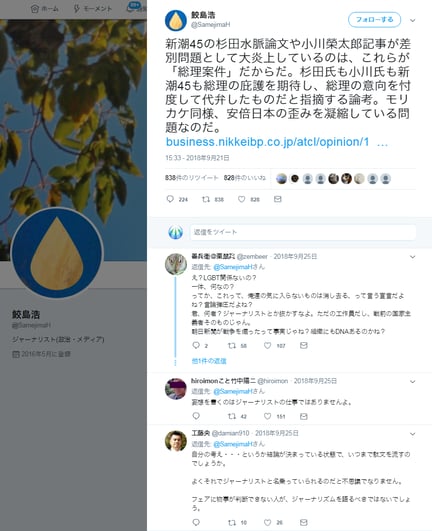Retweet the @hiroimon reply
432x531 pixels.
coord(232,416)
